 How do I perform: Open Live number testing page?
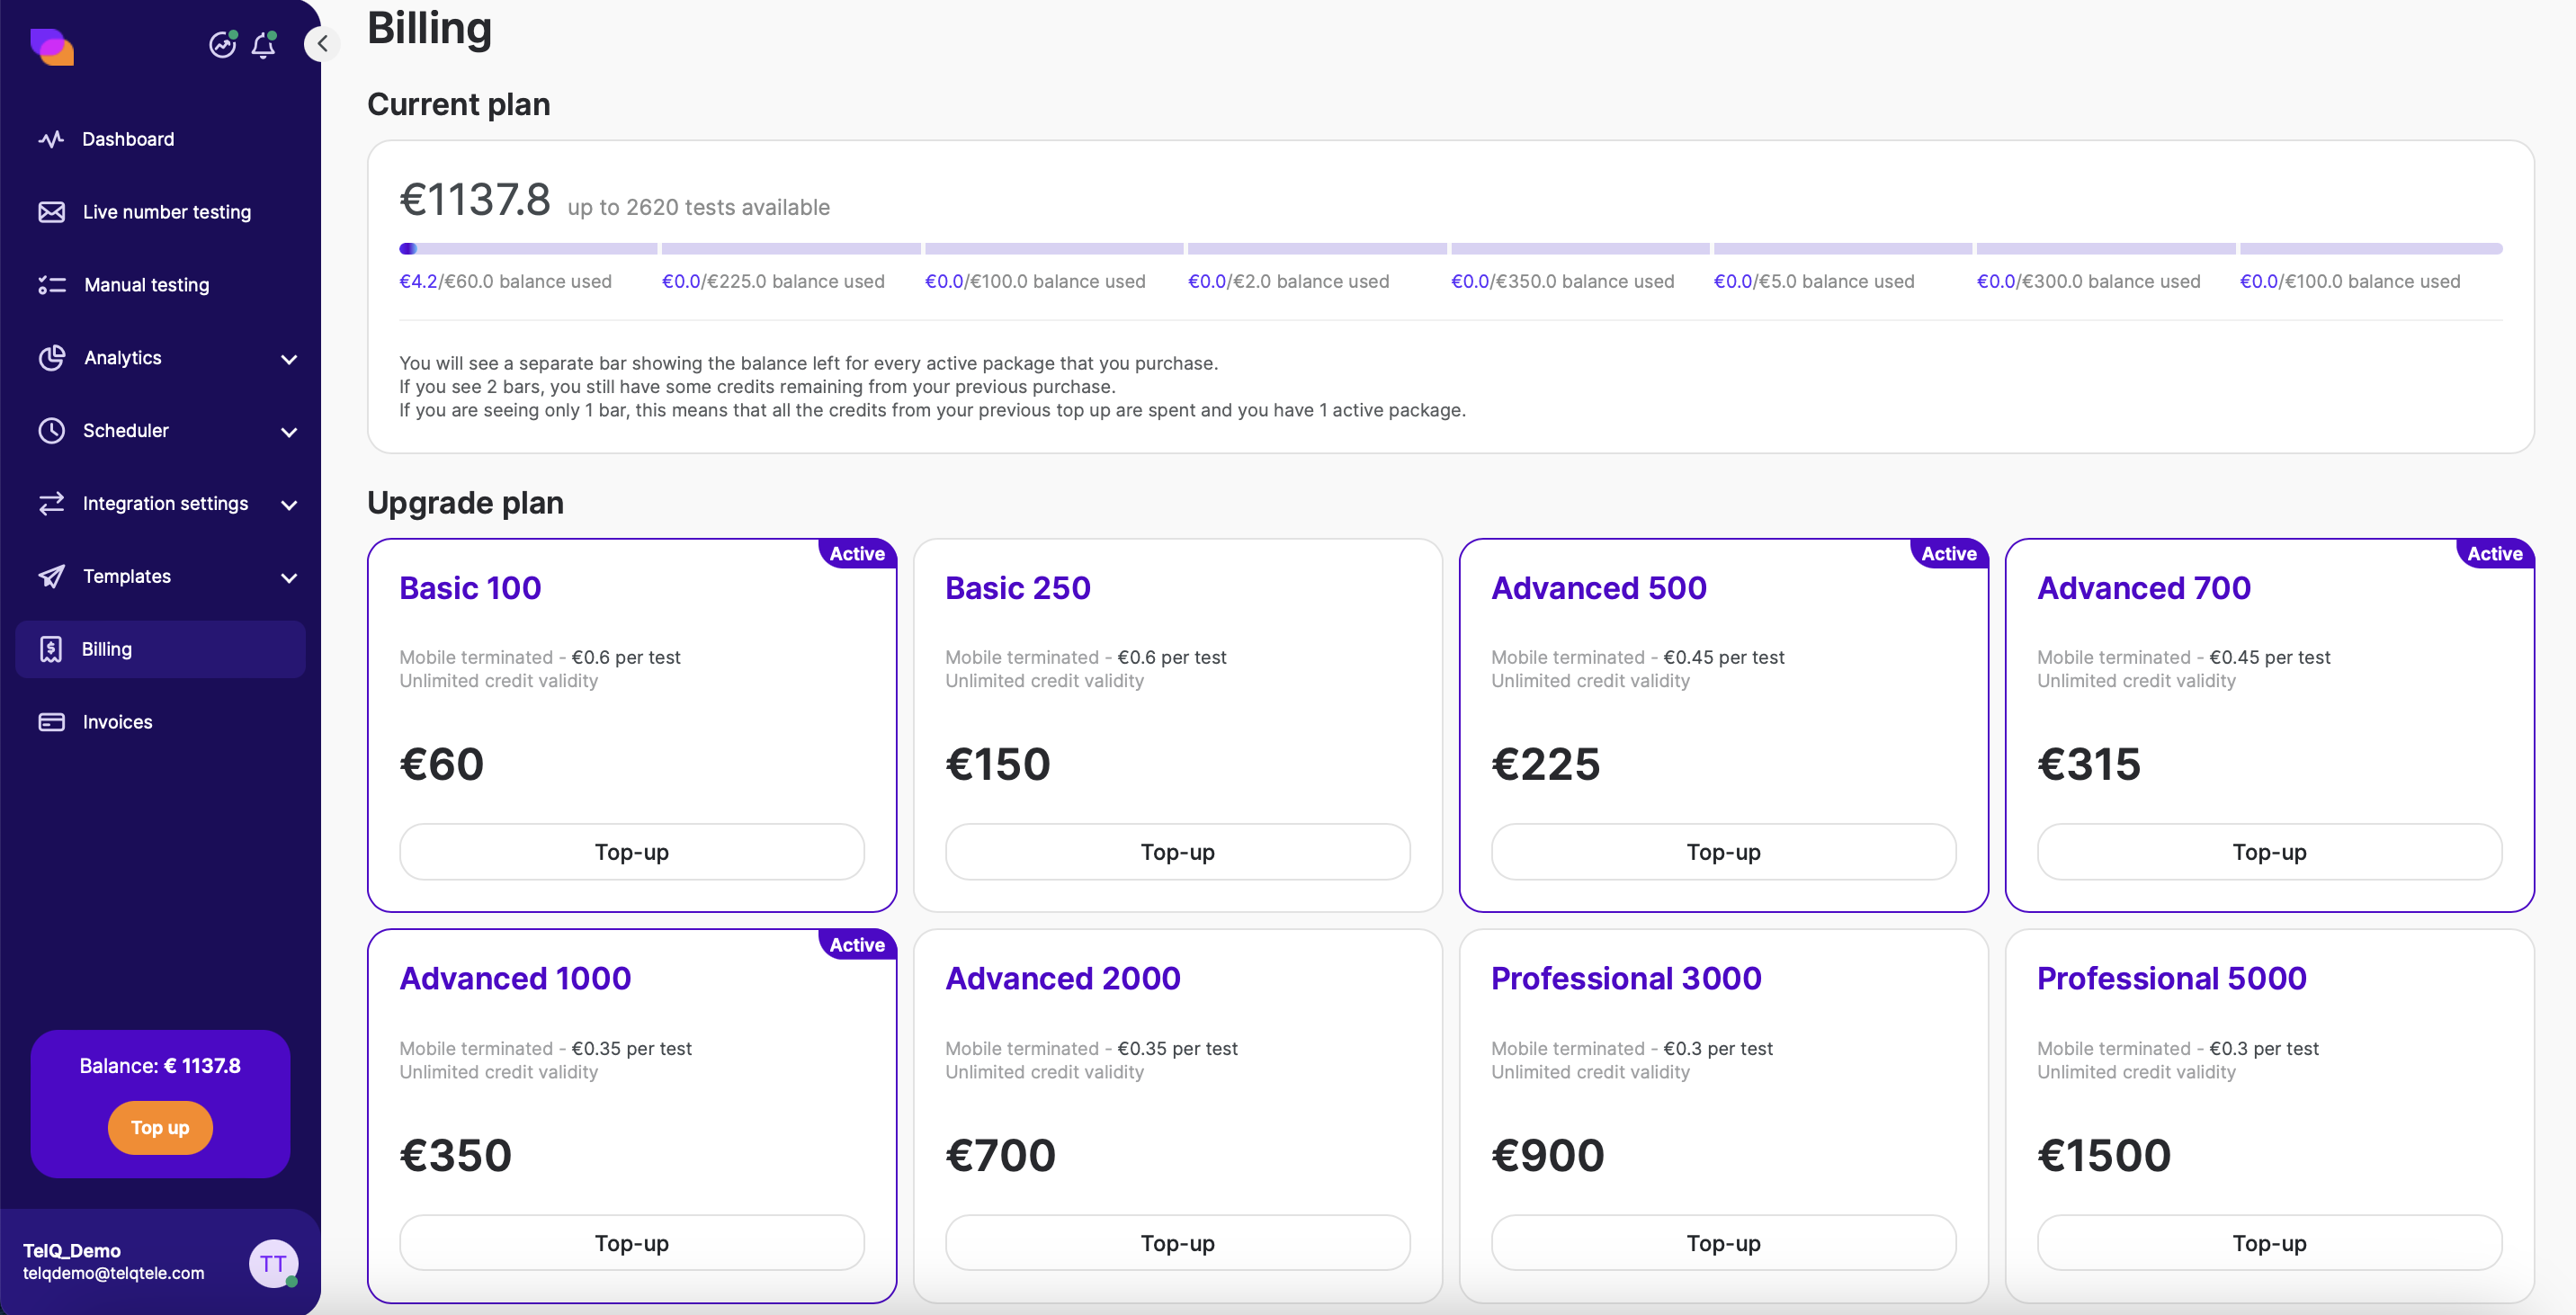click(160, 212)
